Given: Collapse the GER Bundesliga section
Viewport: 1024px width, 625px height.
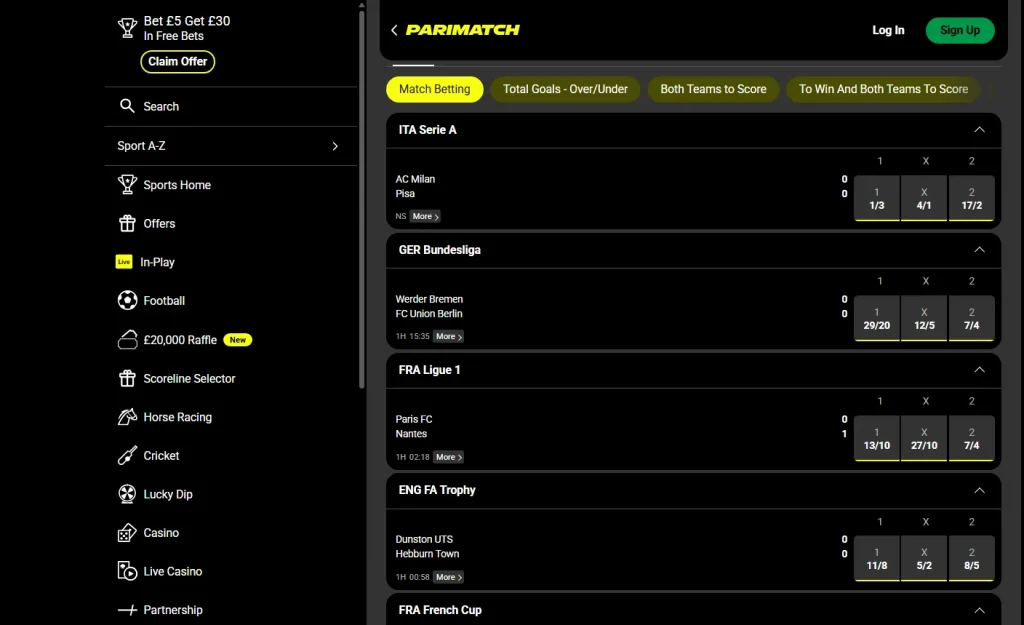Looking at the screenshot, I should pos(979,250).
